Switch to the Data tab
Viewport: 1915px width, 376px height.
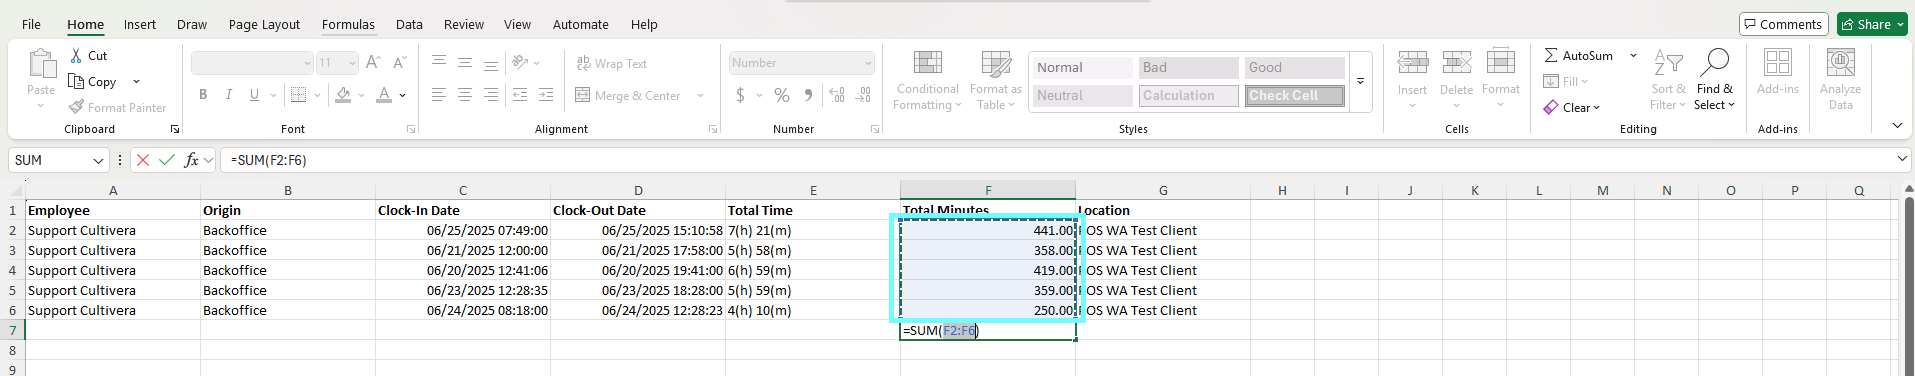click(409, 24)
